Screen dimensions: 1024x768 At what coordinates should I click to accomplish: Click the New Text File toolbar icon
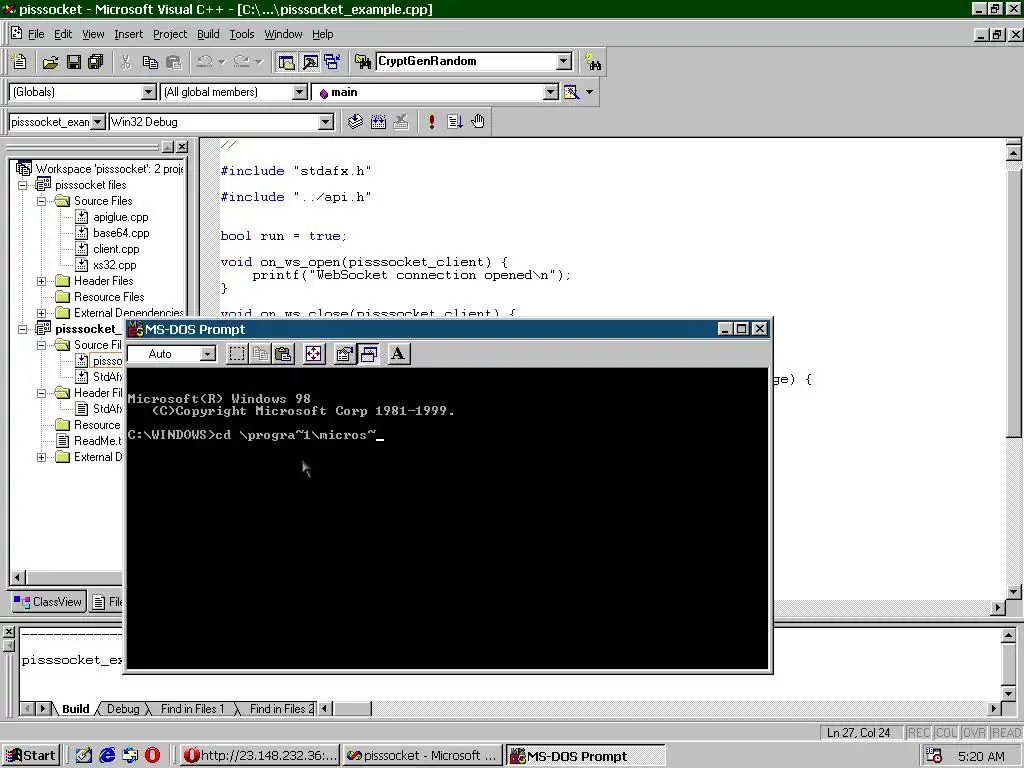tap(20, 61)
